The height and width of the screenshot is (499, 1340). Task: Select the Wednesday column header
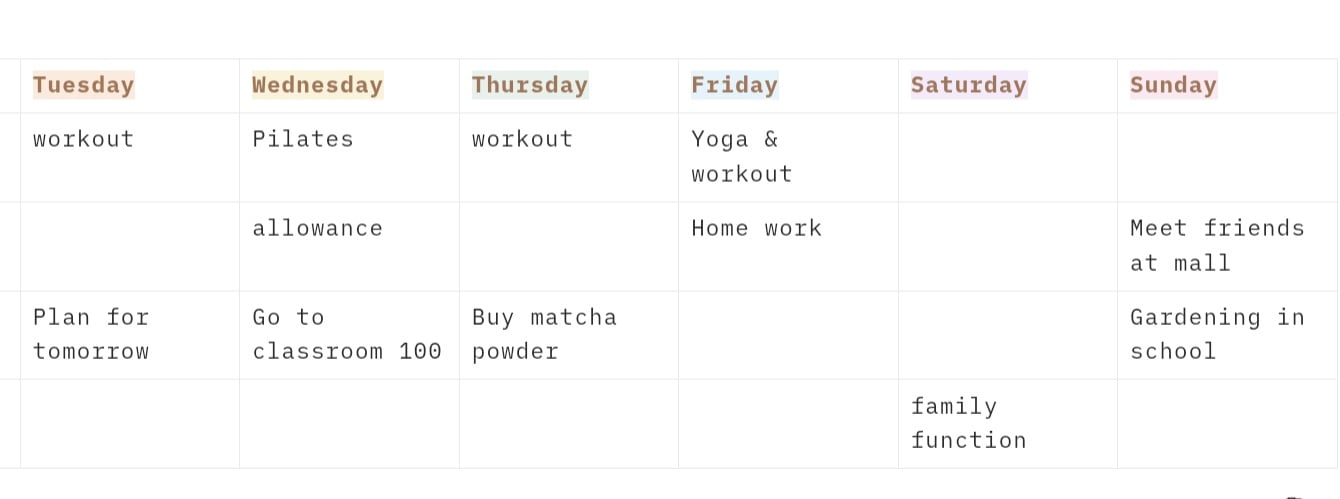317,85
